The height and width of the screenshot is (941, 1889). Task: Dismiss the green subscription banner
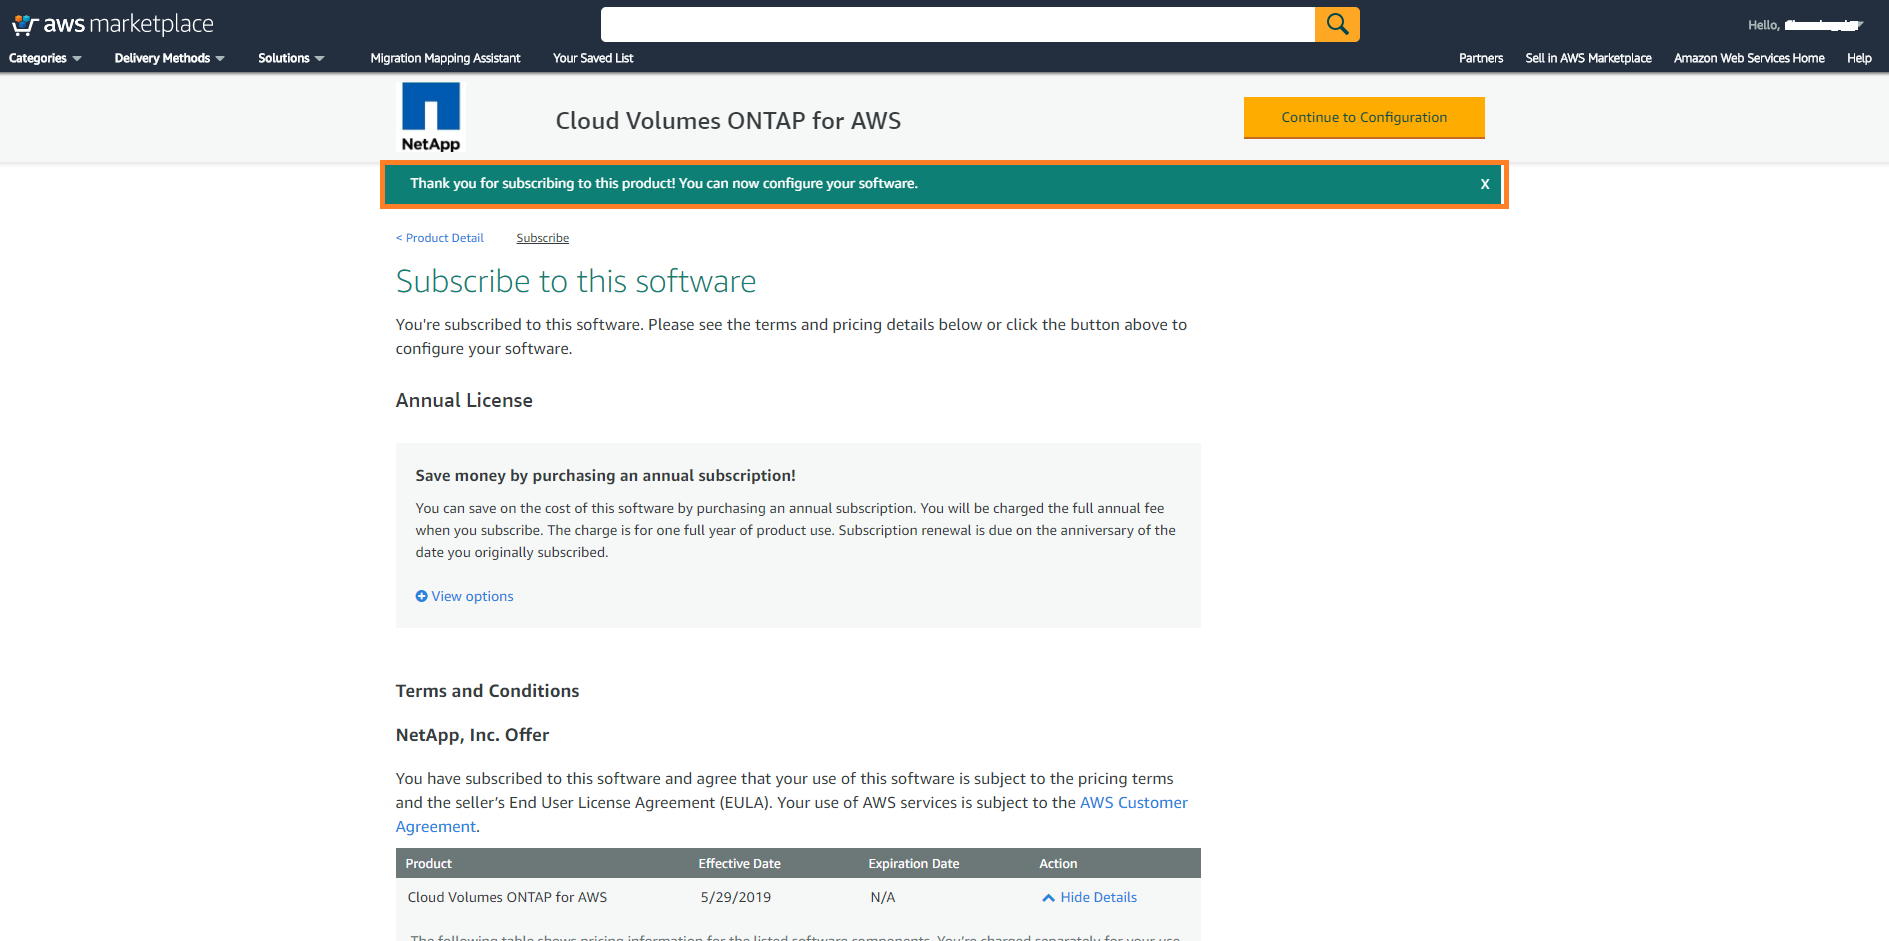(x=1485, y=184)
